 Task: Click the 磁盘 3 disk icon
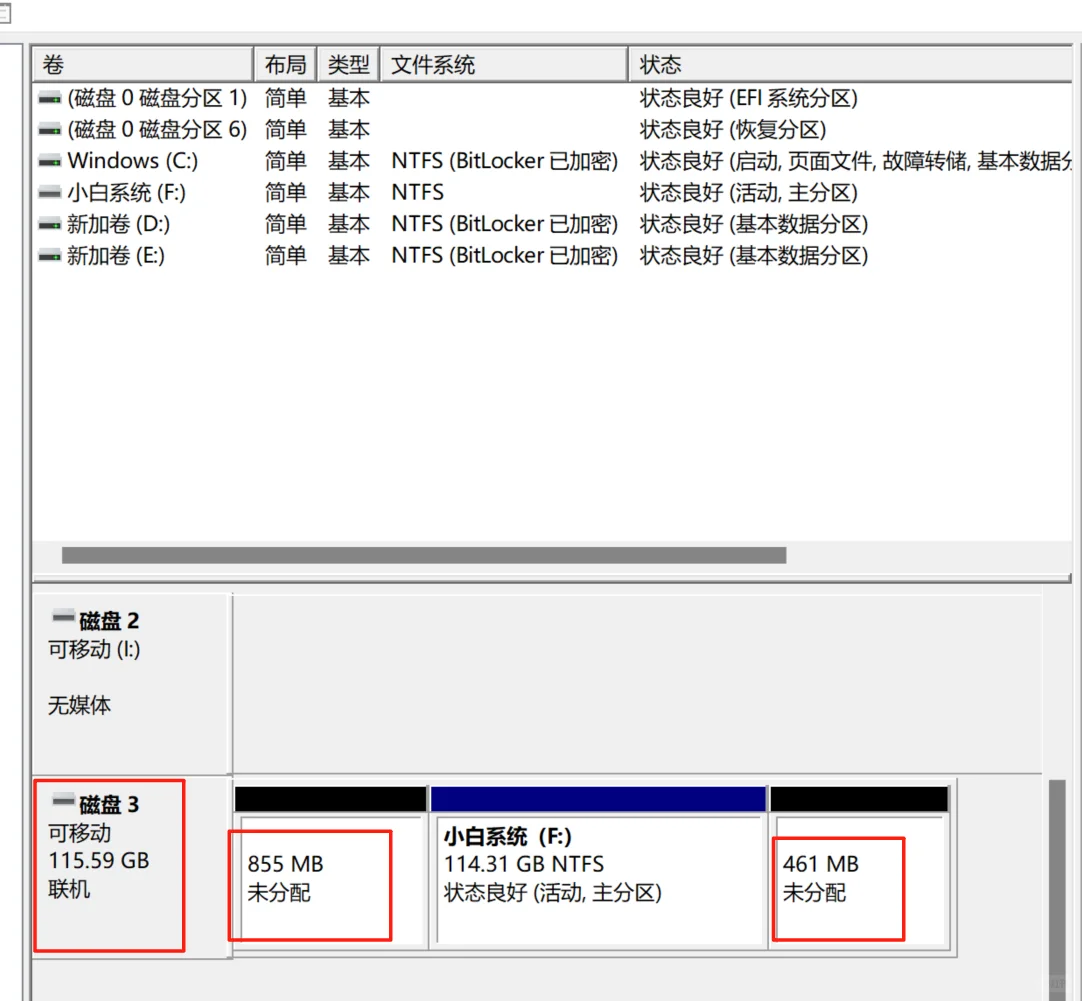point(63,800)
